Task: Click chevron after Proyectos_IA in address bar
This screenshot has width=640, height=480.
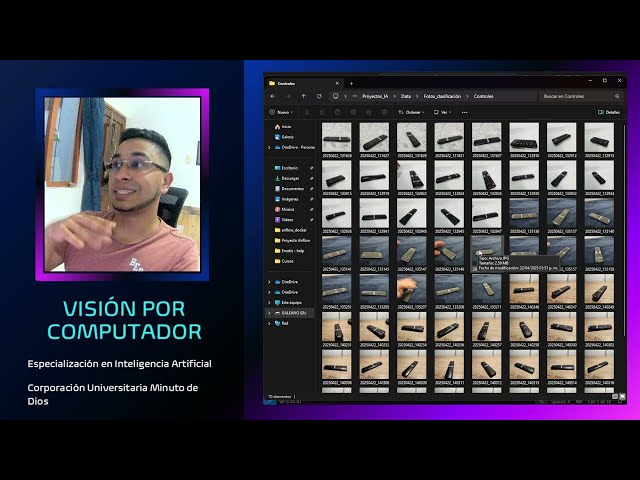Action: 395,96
